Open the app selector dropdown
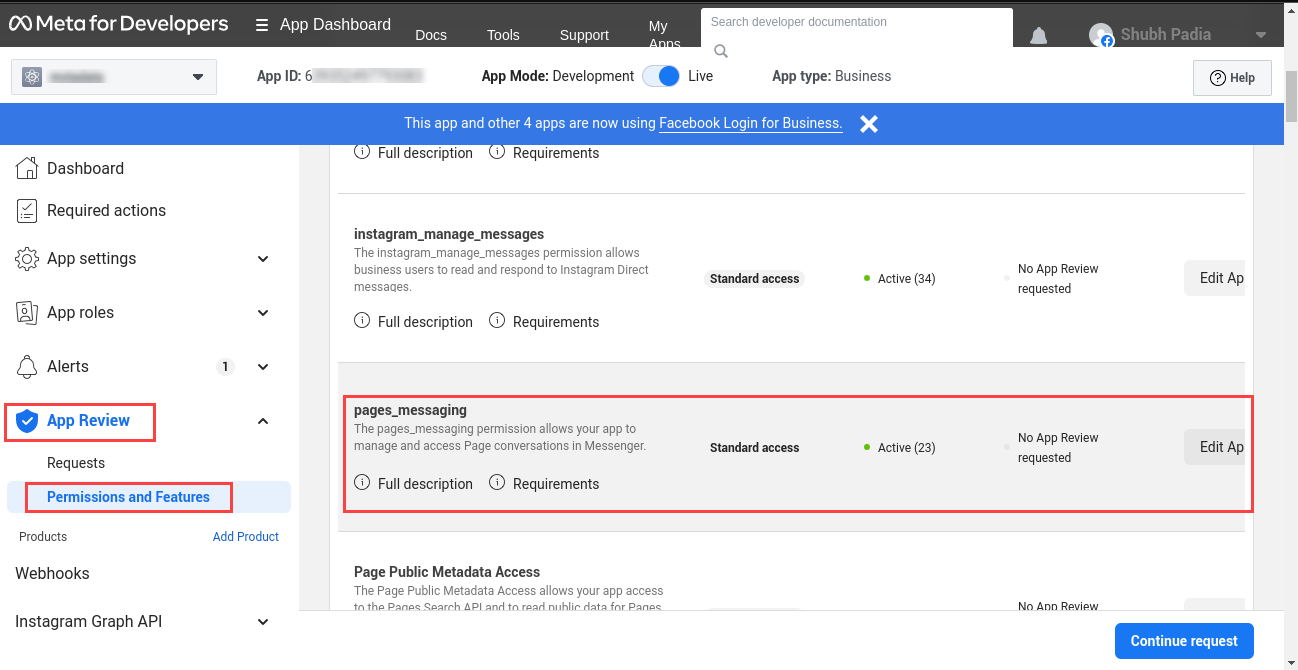Screen dimensions: 1298x670 tap(113, 76)
